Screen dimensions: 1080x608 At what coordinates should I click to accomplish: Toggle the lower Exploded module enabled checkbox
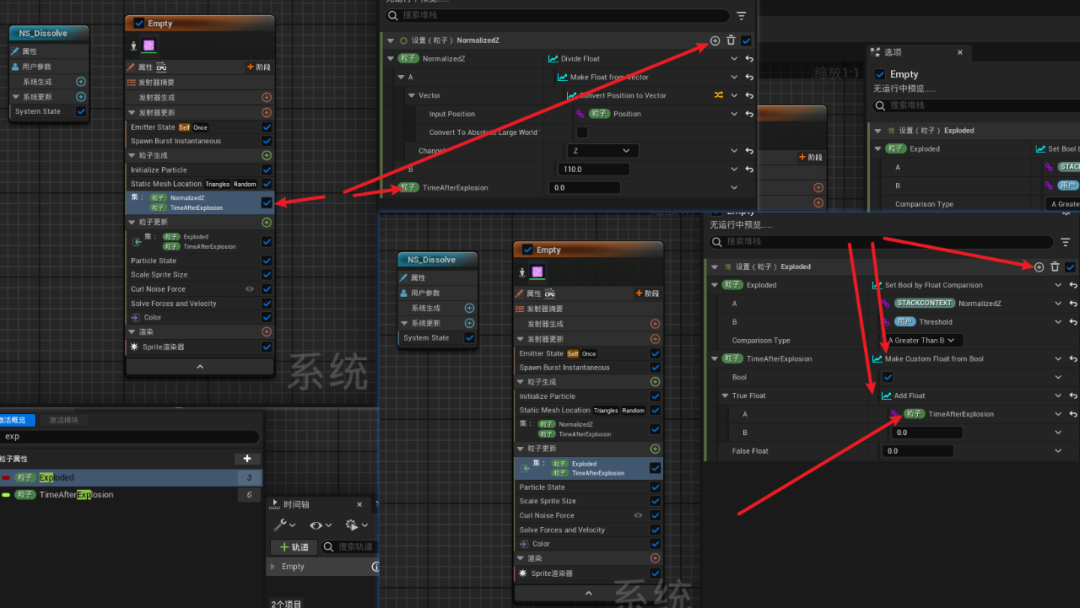(1070, 266)
